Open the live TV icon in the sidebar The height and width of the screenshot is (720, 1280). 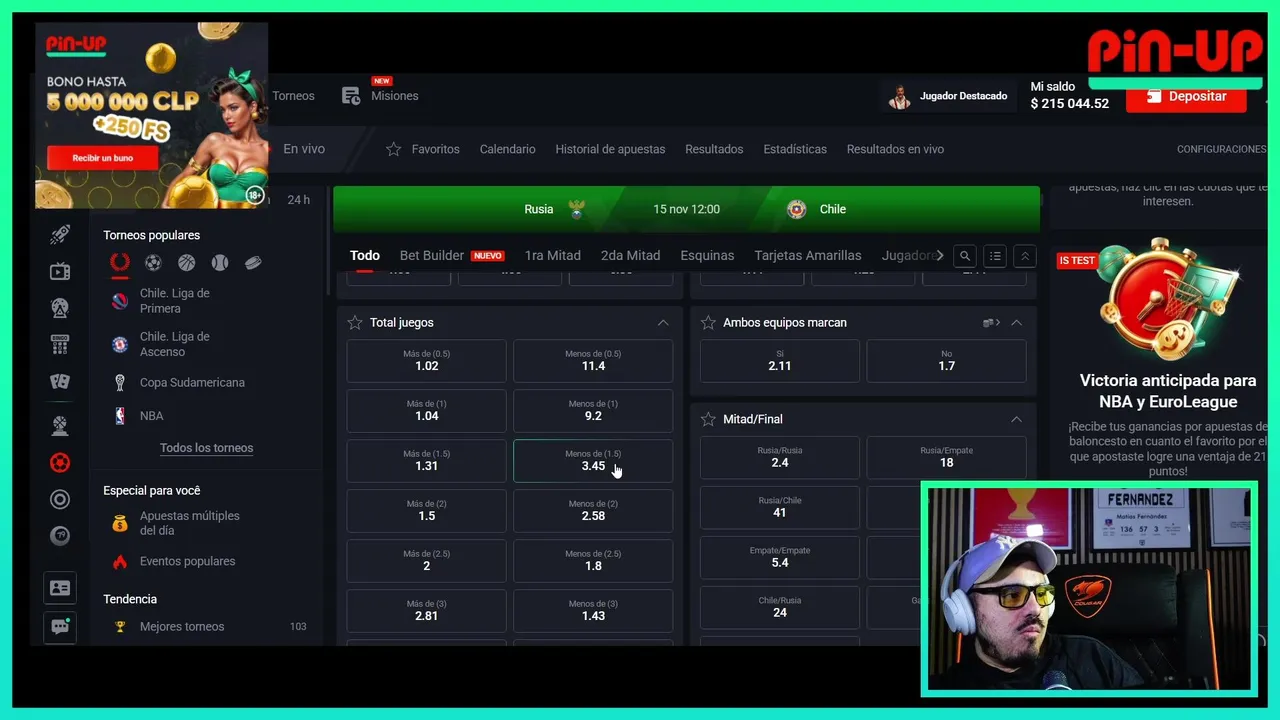(60, 271)
